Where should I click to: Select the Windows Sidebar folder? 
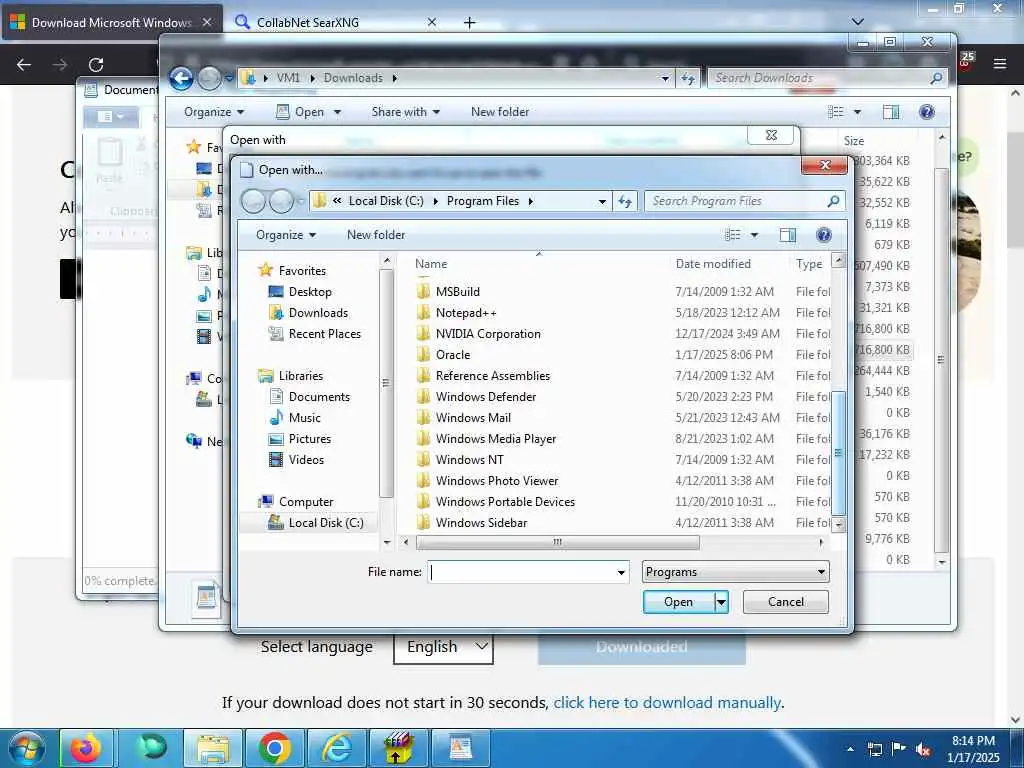pyautogui.click(x=481, y=522)
